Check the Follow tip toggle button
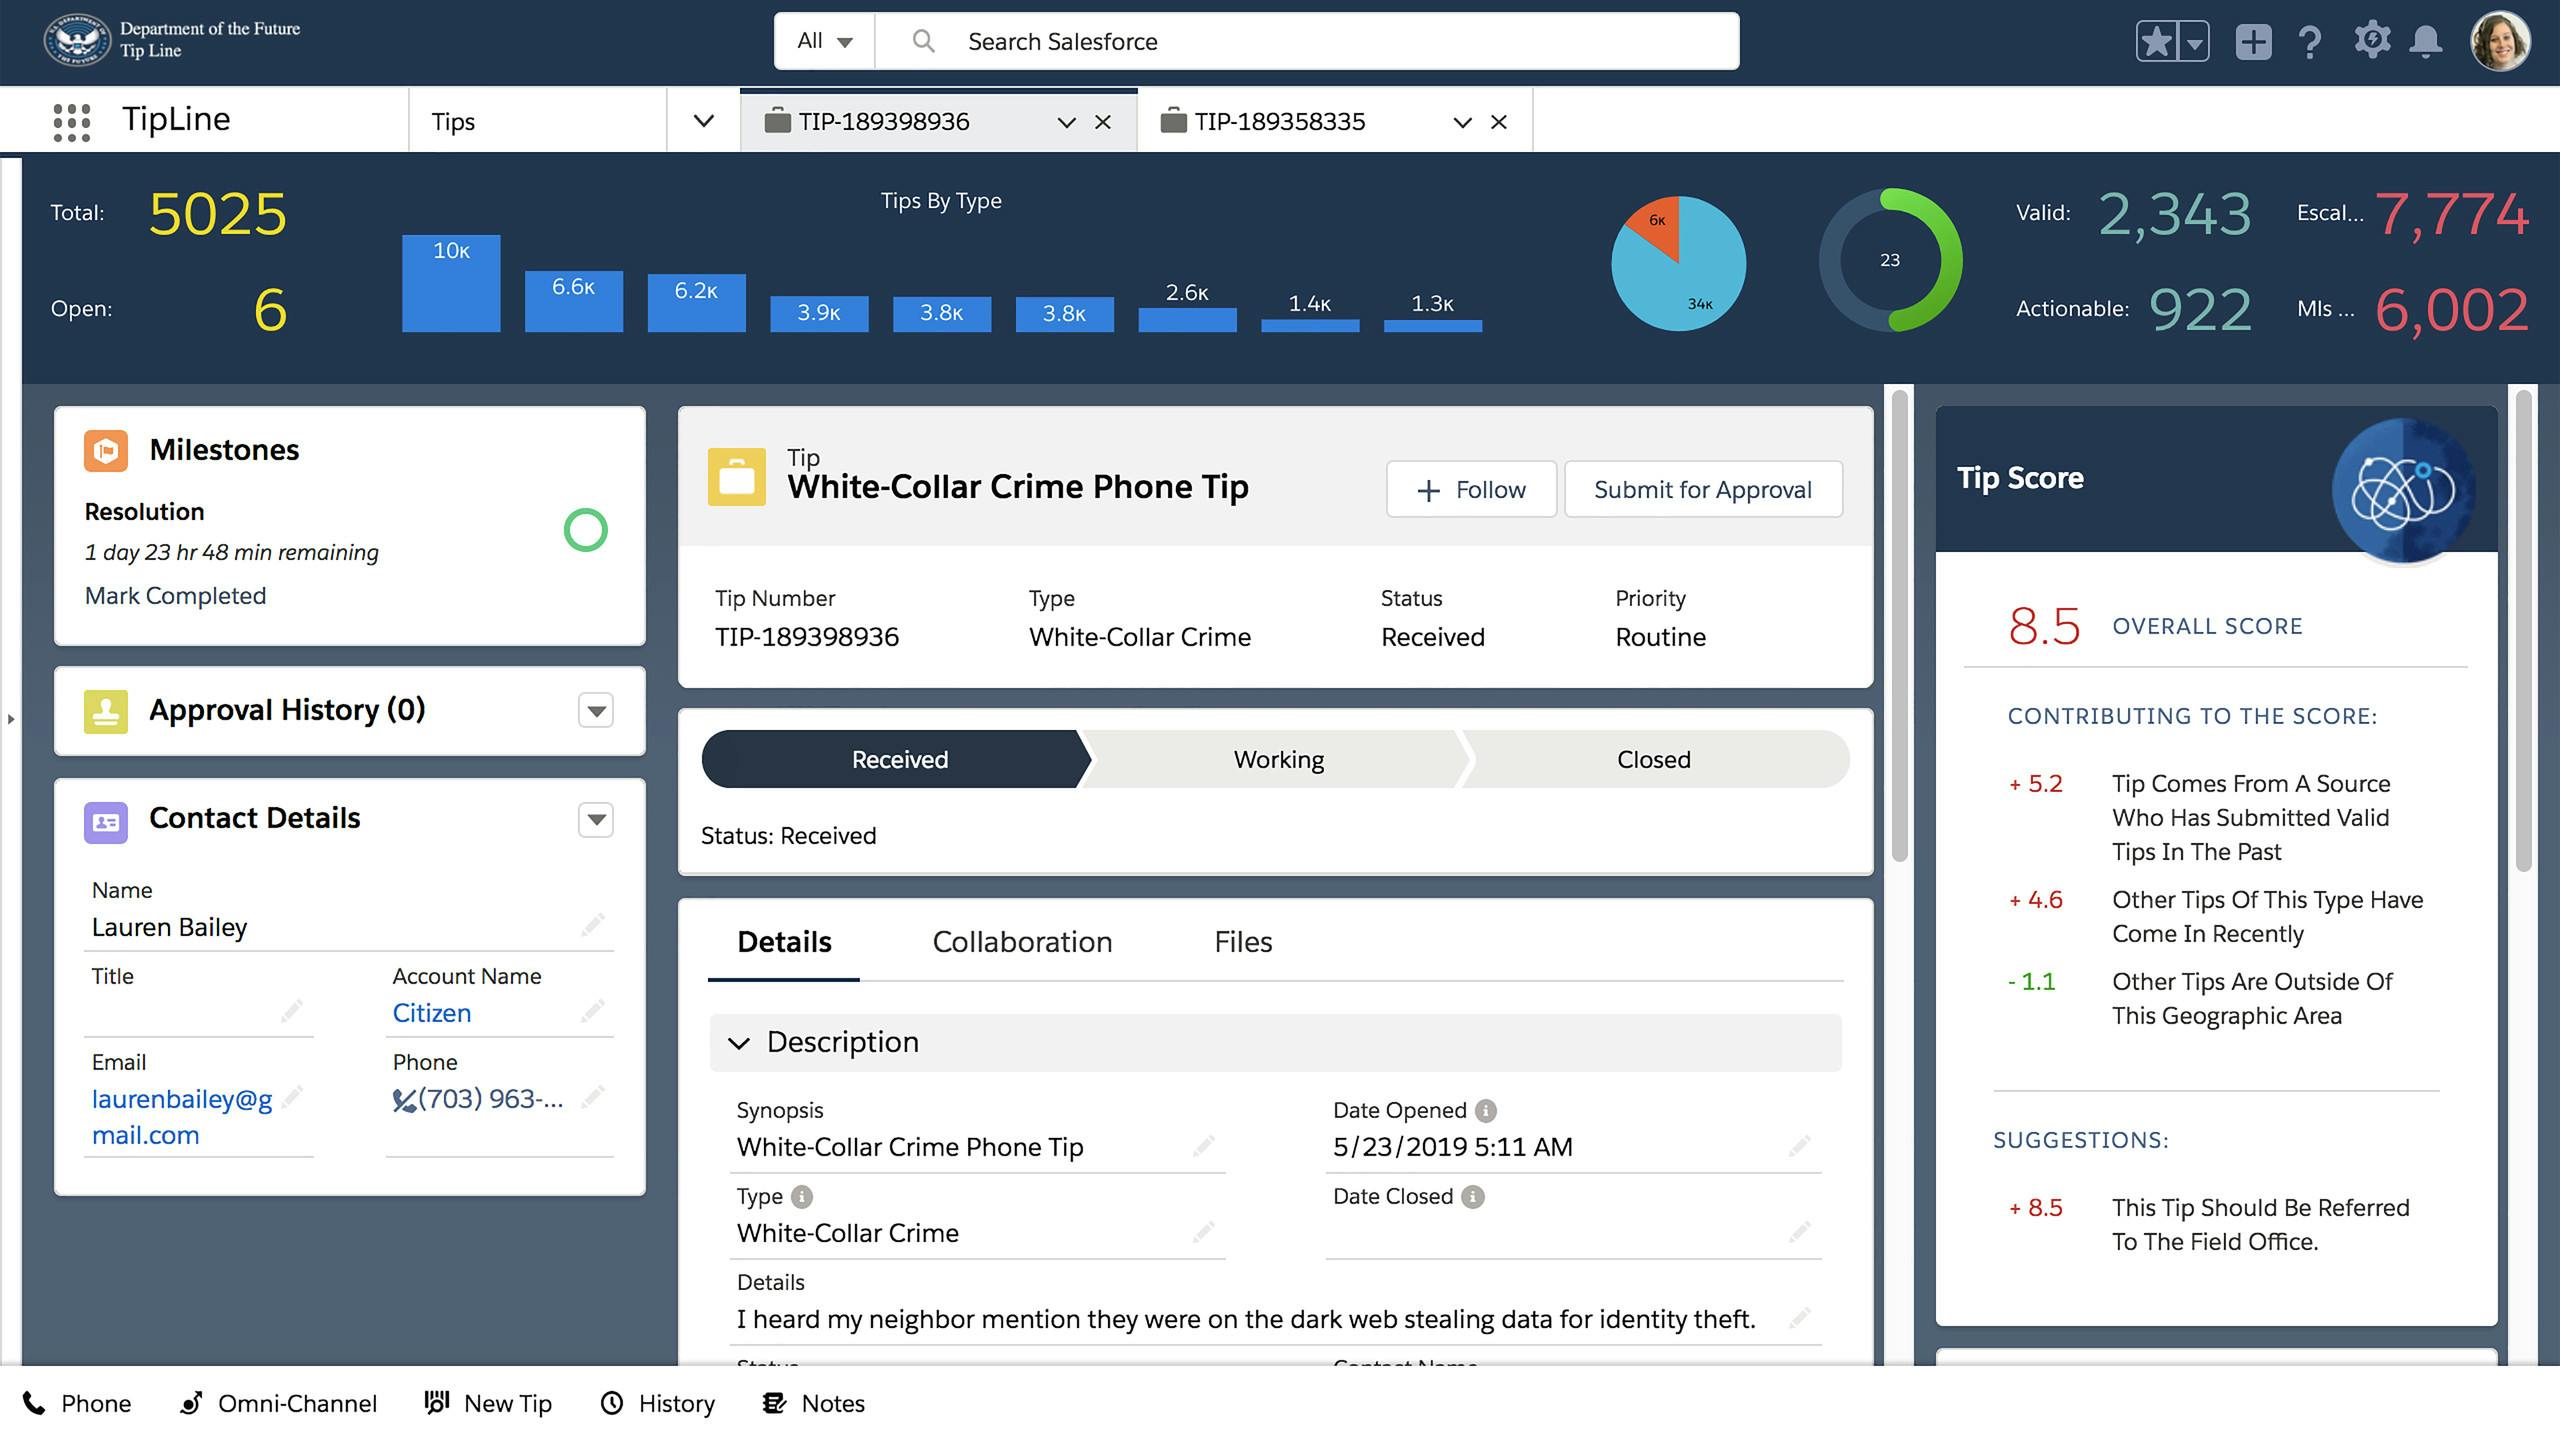 point(1473,489)
